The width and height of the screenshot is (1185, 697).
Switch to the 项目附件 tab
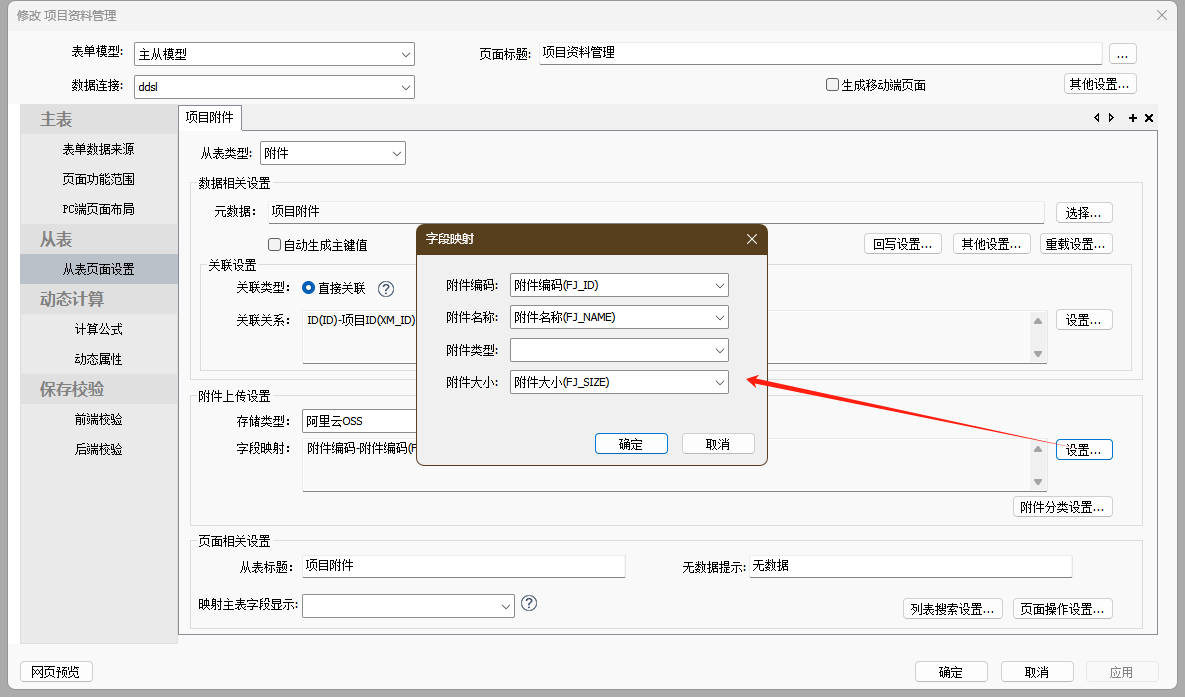210,118
